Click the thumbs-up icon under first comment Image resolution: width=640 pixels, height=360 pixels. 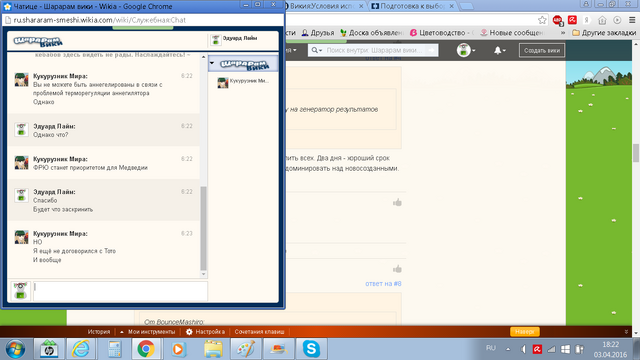[397, 202]
